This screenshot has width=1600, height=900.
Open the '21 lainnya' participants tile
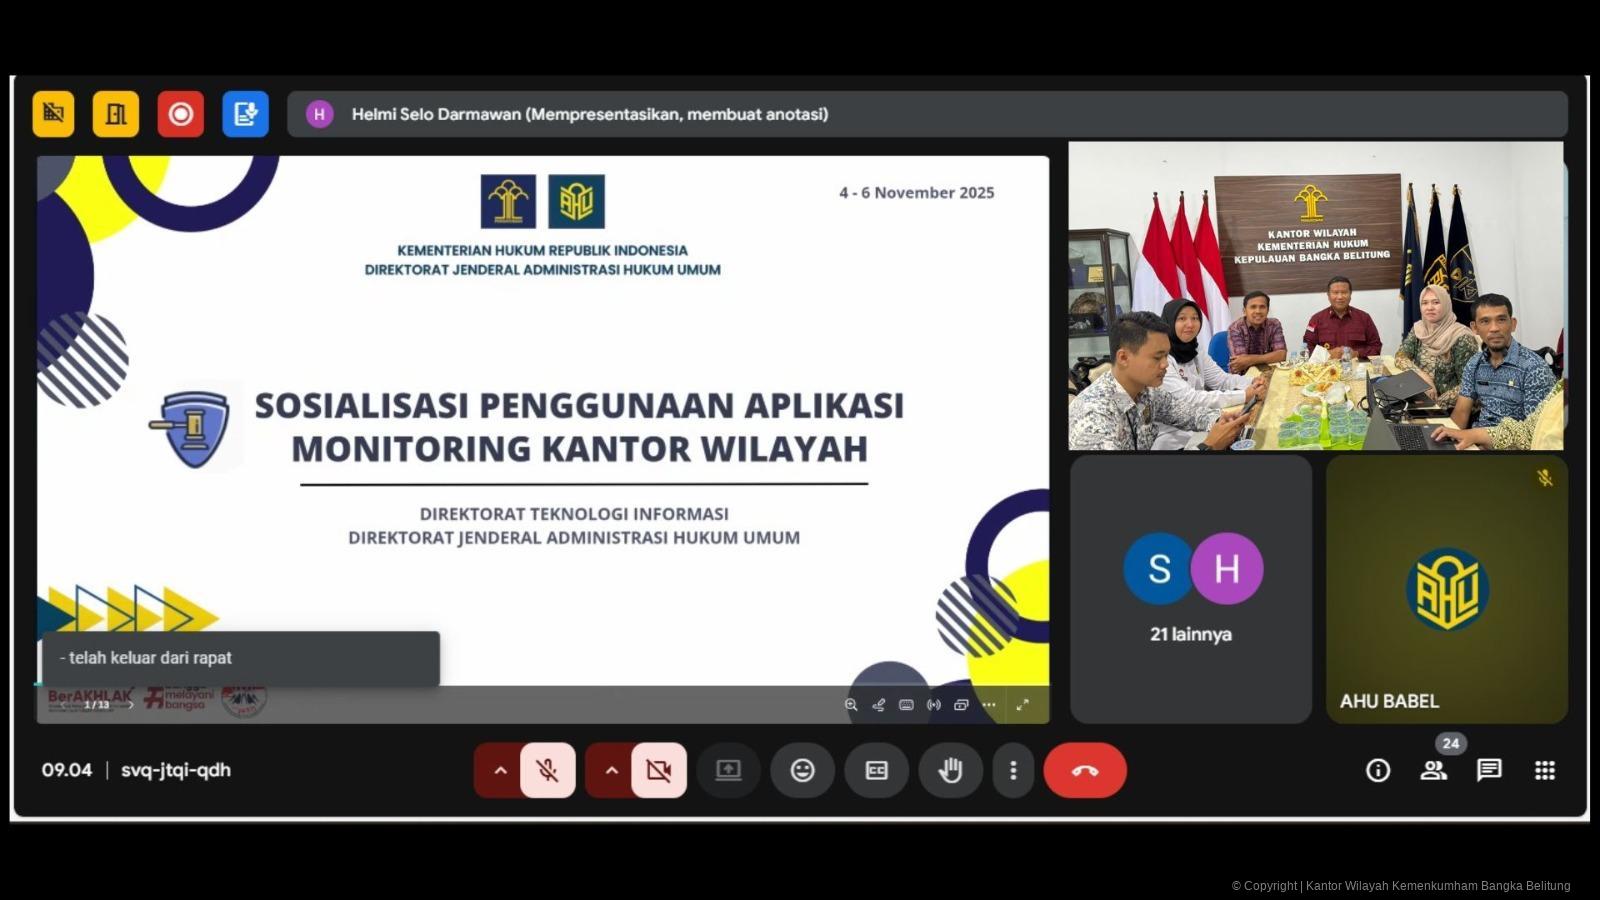click(x=1191, y=589)
